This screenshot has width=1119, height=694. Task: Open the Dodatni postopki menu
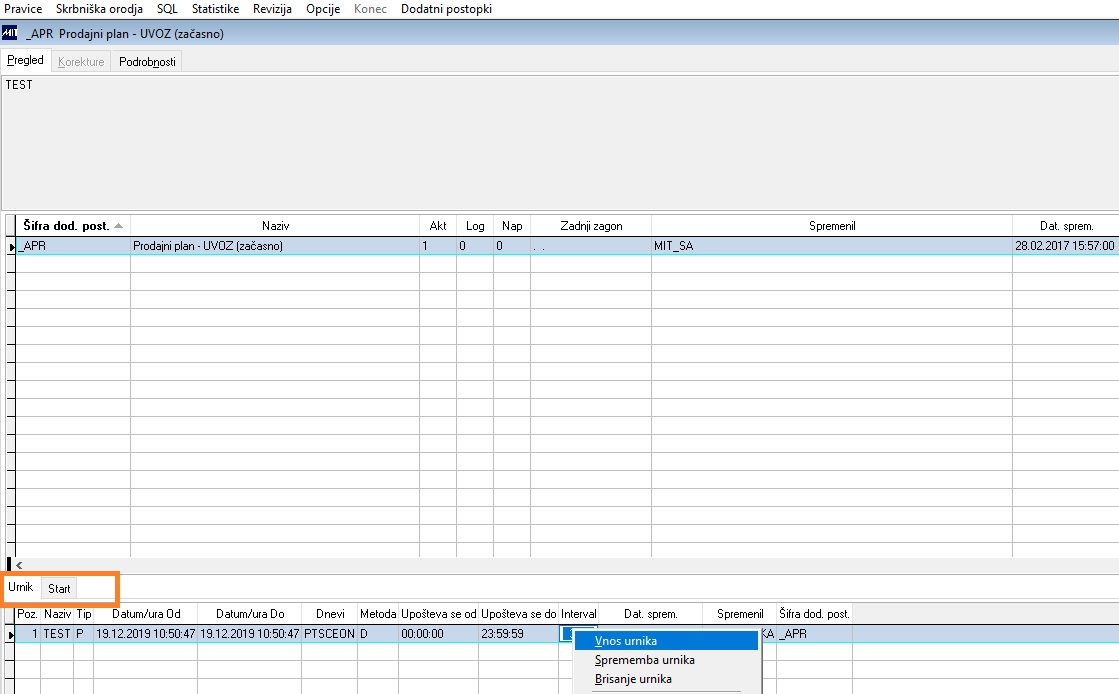point(446,9)
